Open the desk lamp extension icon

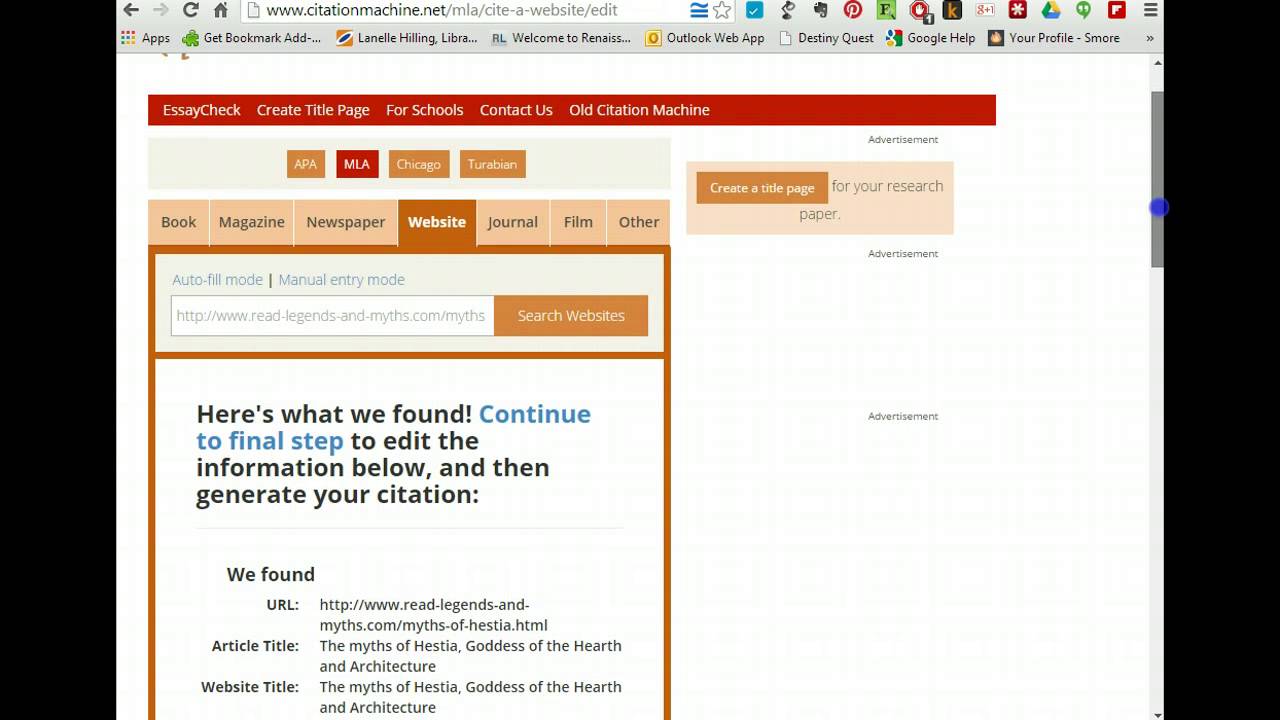(788, 10)
